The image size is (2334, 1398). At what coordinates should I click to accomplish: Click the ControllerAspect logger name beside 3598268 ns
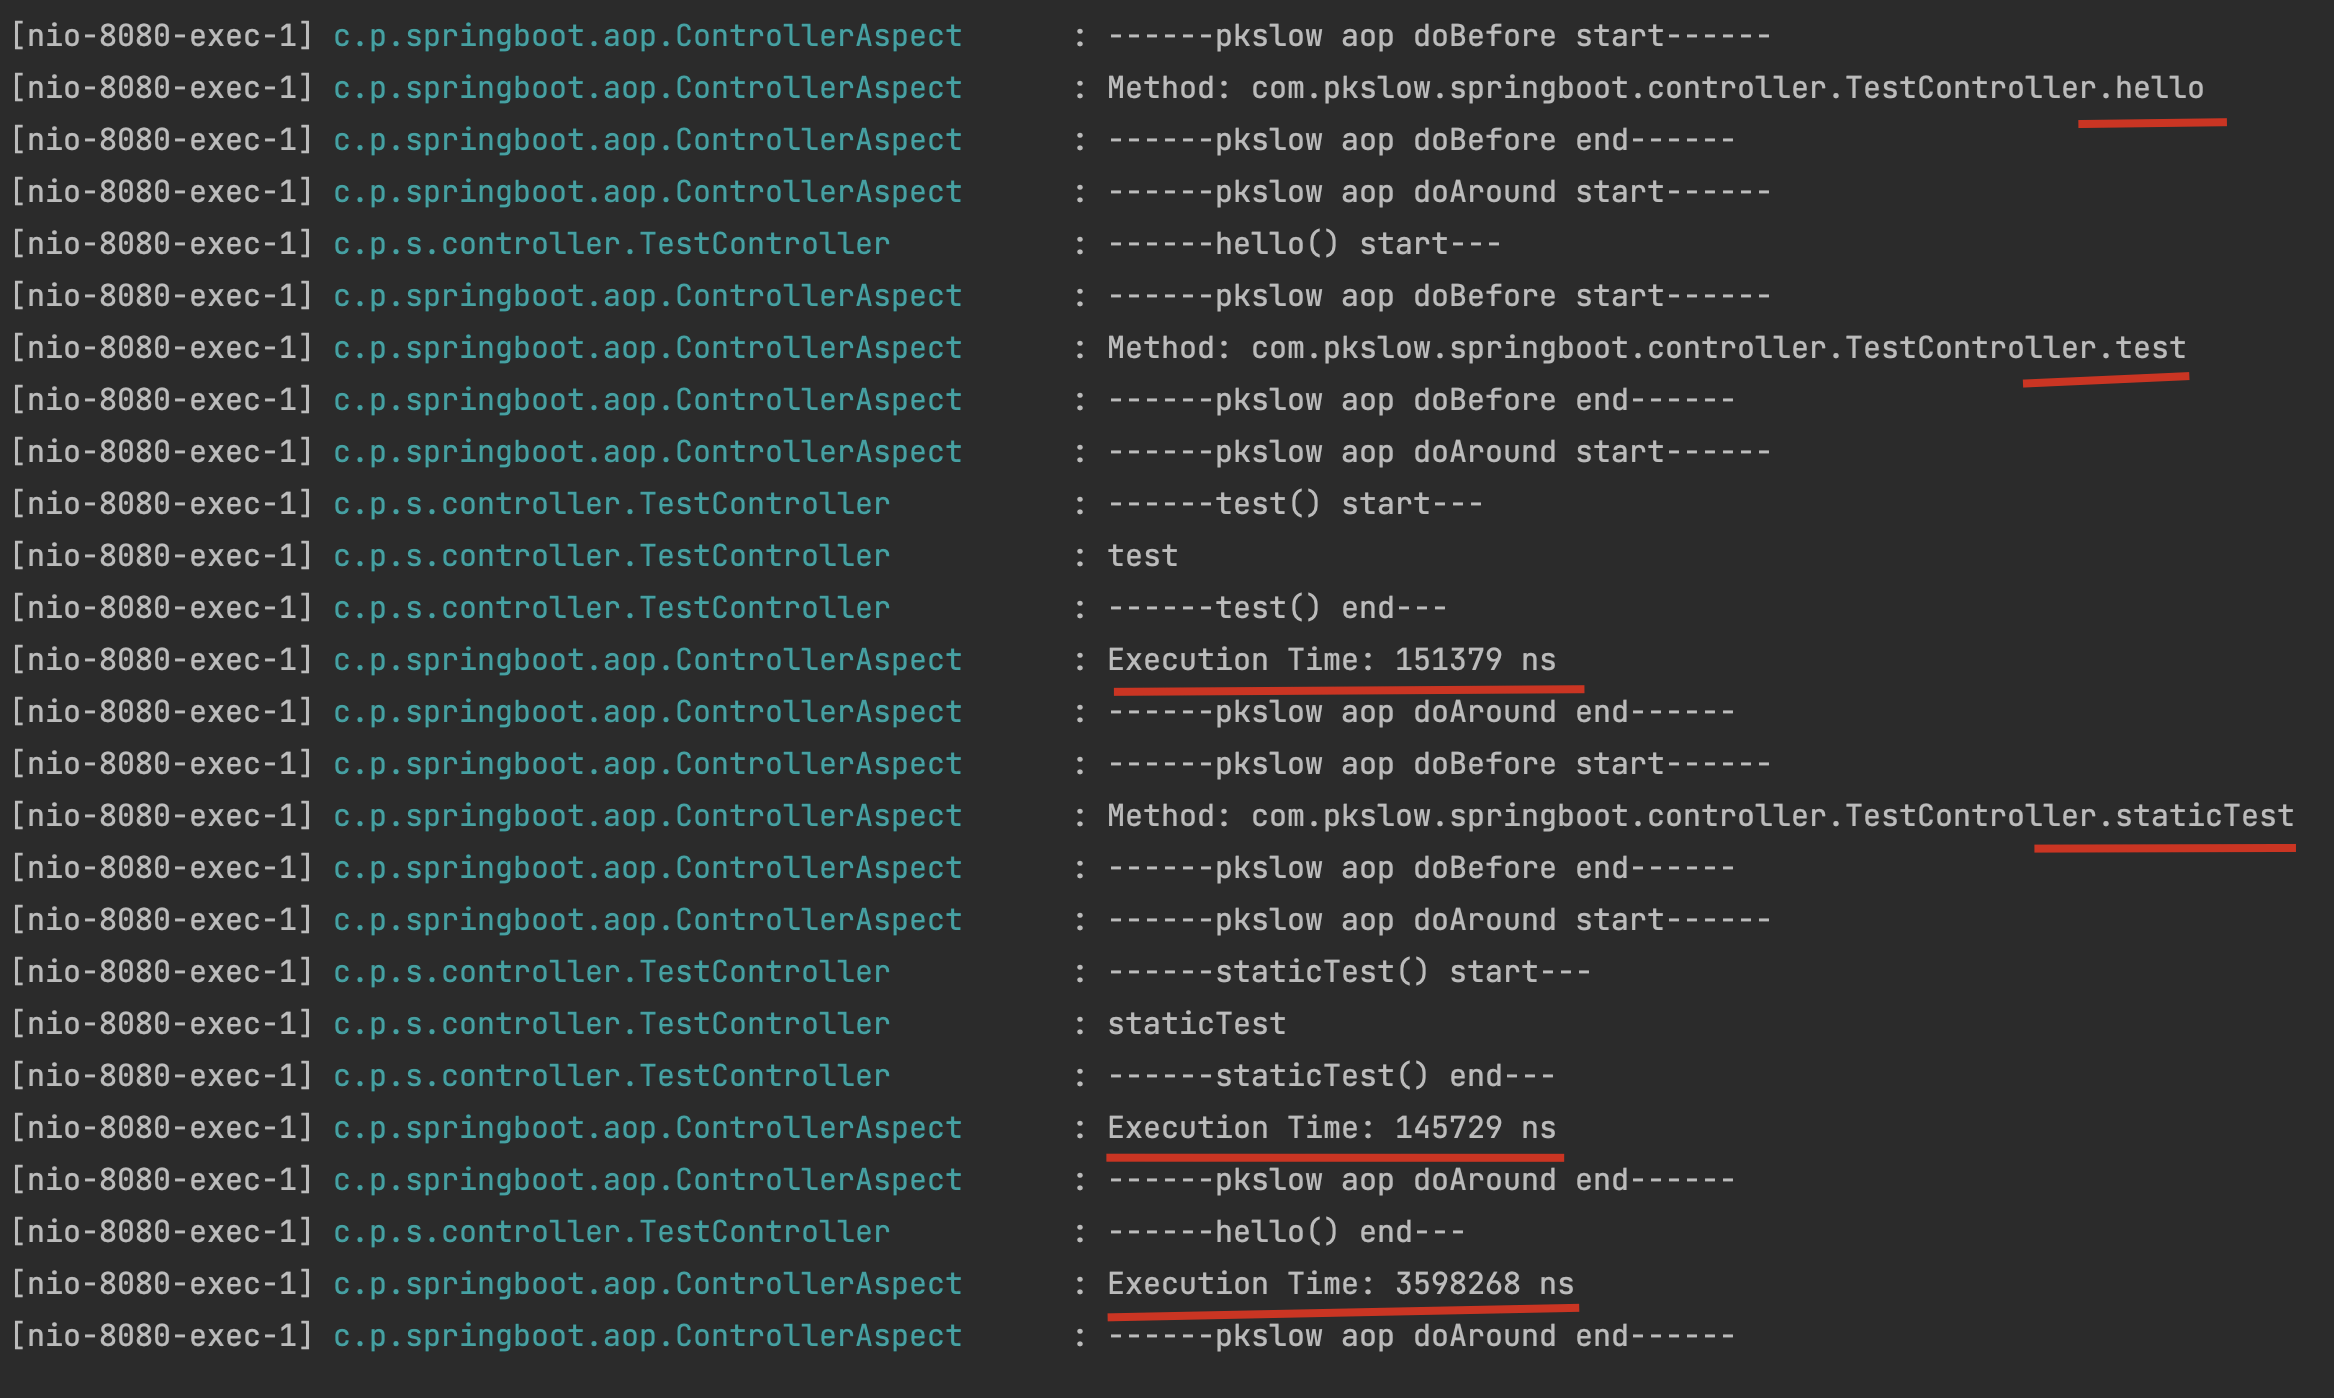tap(647, 1284)
